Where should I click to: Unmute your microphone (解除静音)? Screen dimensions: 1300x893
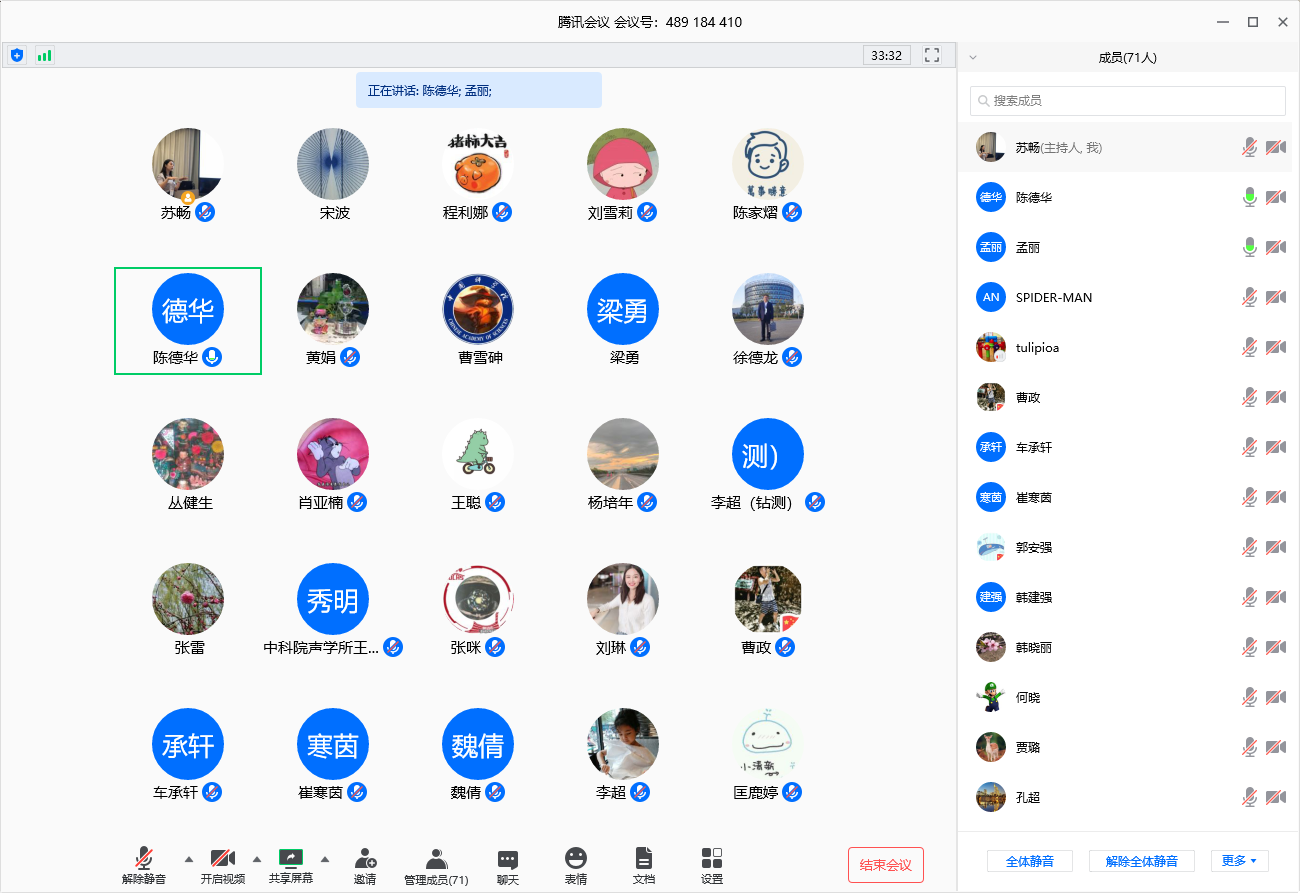144,859
